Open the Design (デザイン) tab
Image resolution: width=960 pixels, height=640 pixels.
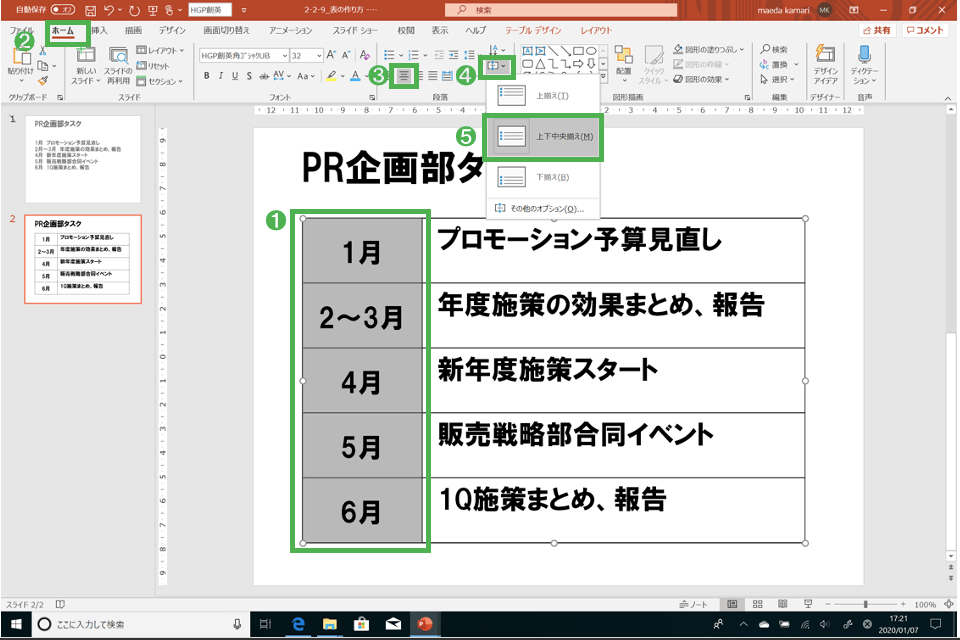pyautogui.click(x=172, y=30)
